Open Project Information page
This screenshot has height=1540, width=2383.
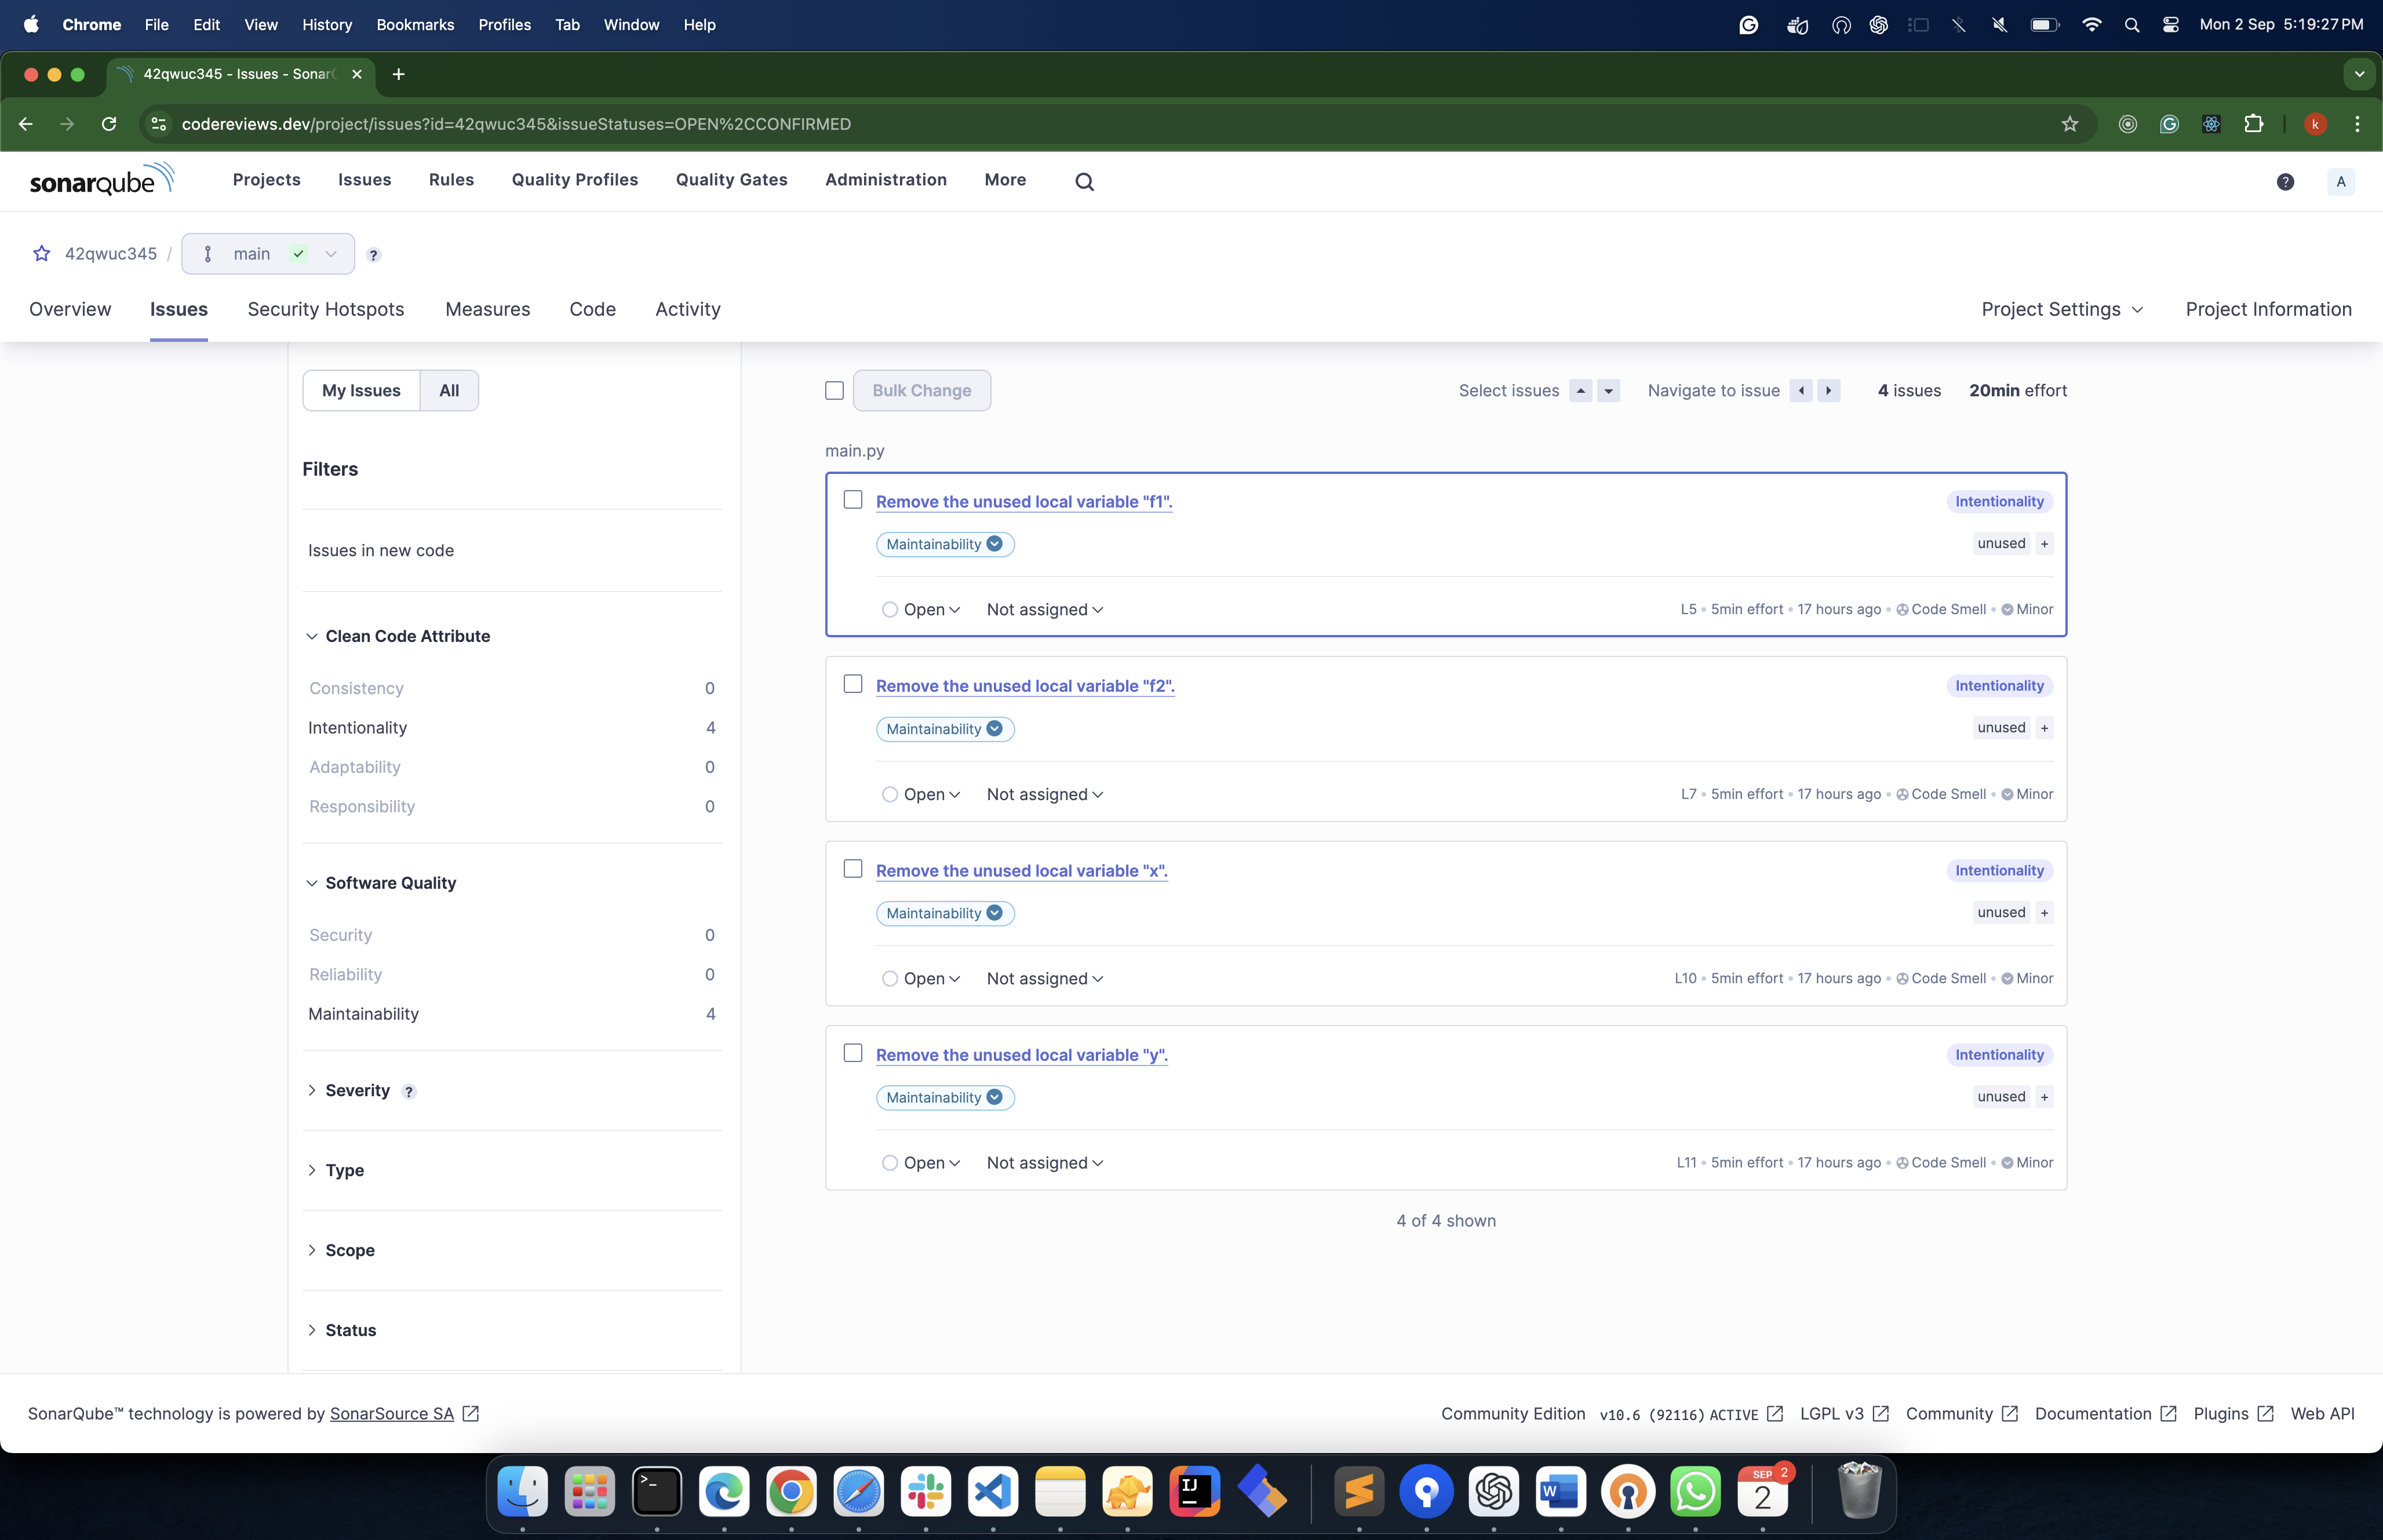click(2268, 310)
